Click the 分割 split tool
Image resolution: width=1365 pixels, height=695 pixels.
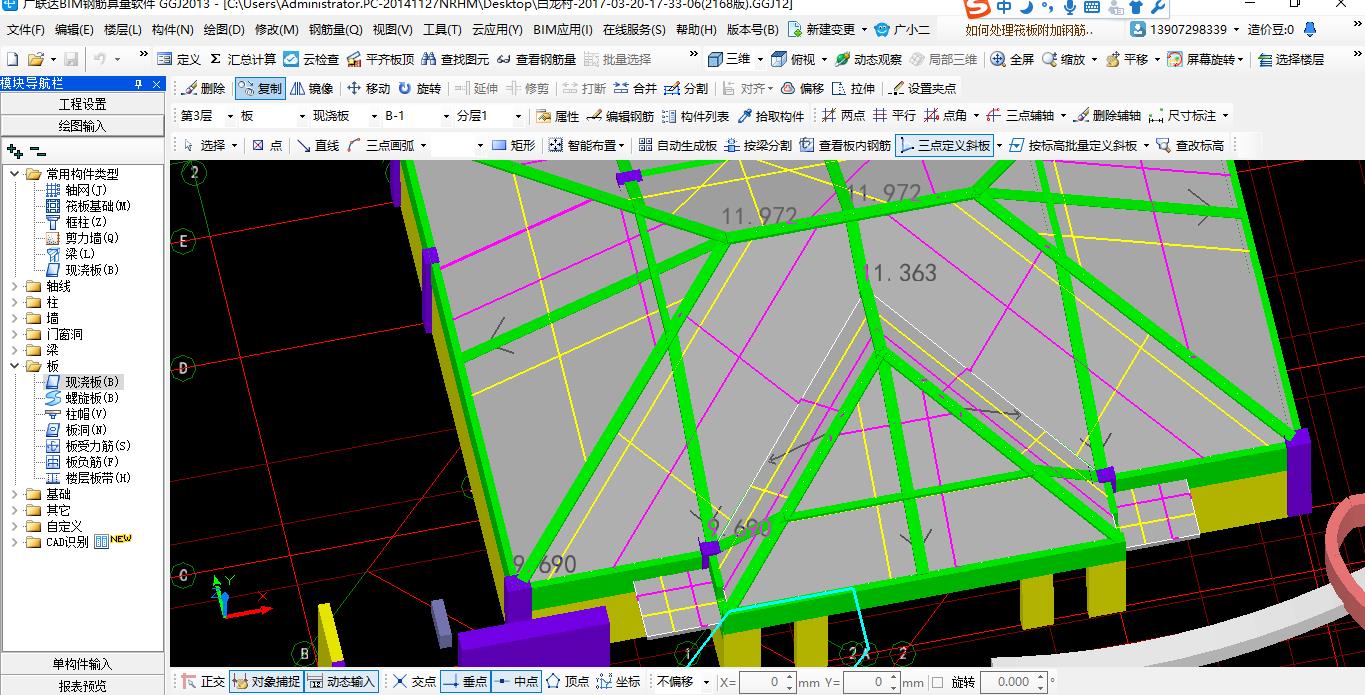tap(686, 88)
